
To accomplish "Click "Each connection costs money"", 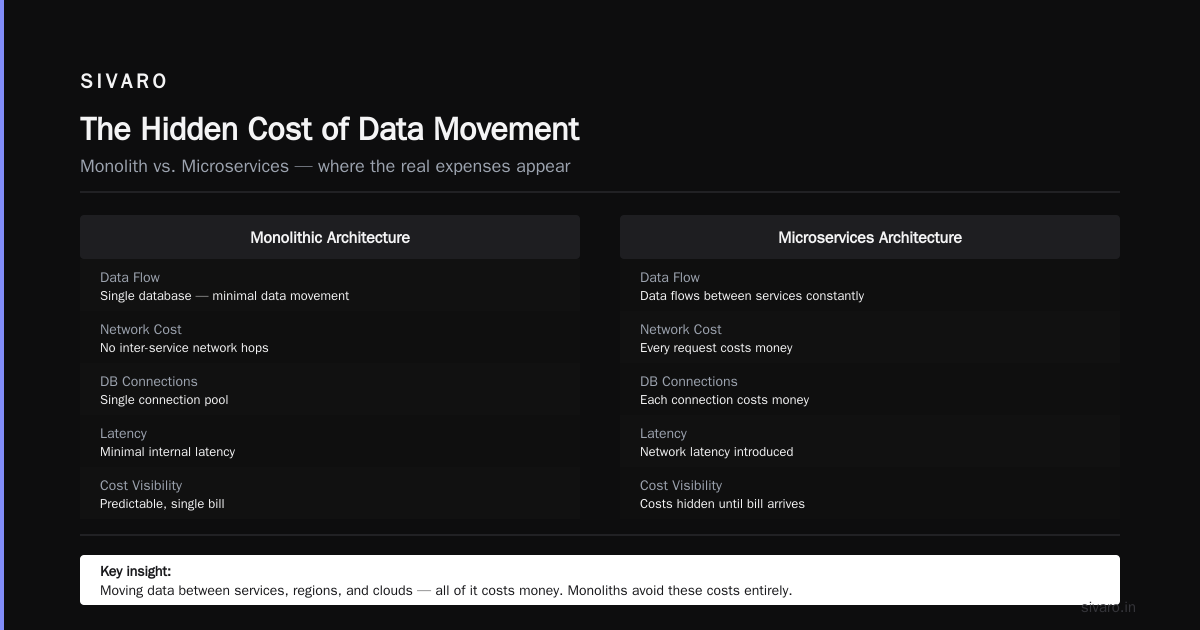I will [x=725, y=400].
